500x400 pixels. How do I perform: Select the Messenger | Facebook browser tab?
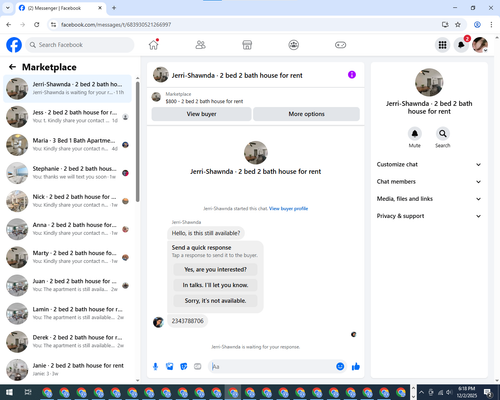tap(61, 8)
